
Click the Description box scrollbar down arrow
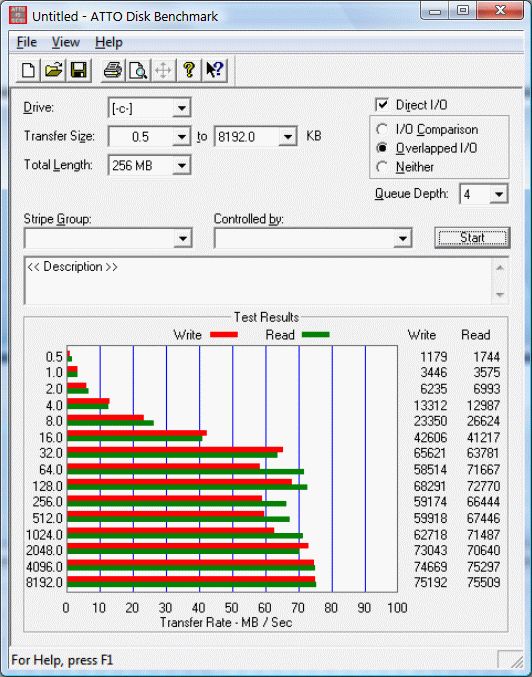click(500, 294)
